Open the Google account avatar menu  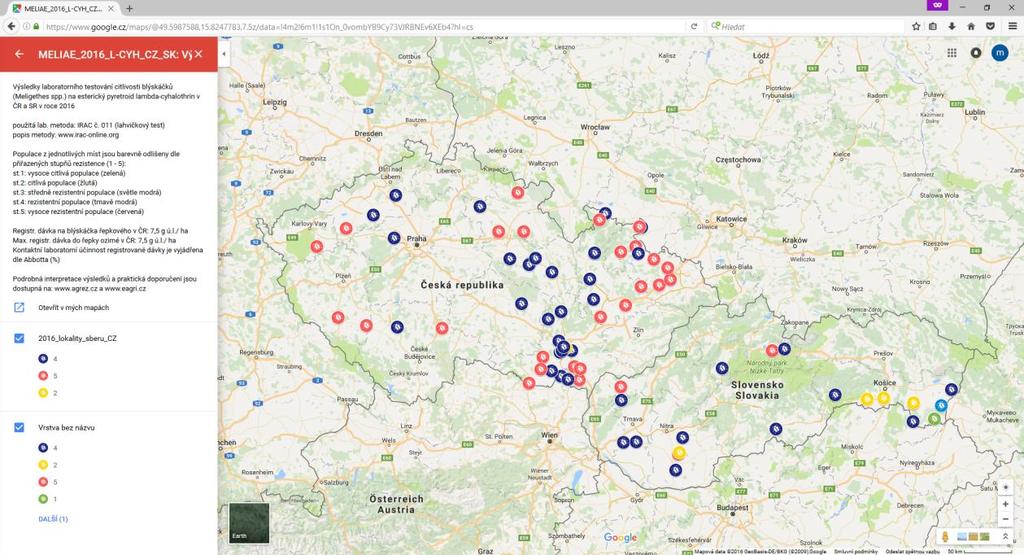1000,53
